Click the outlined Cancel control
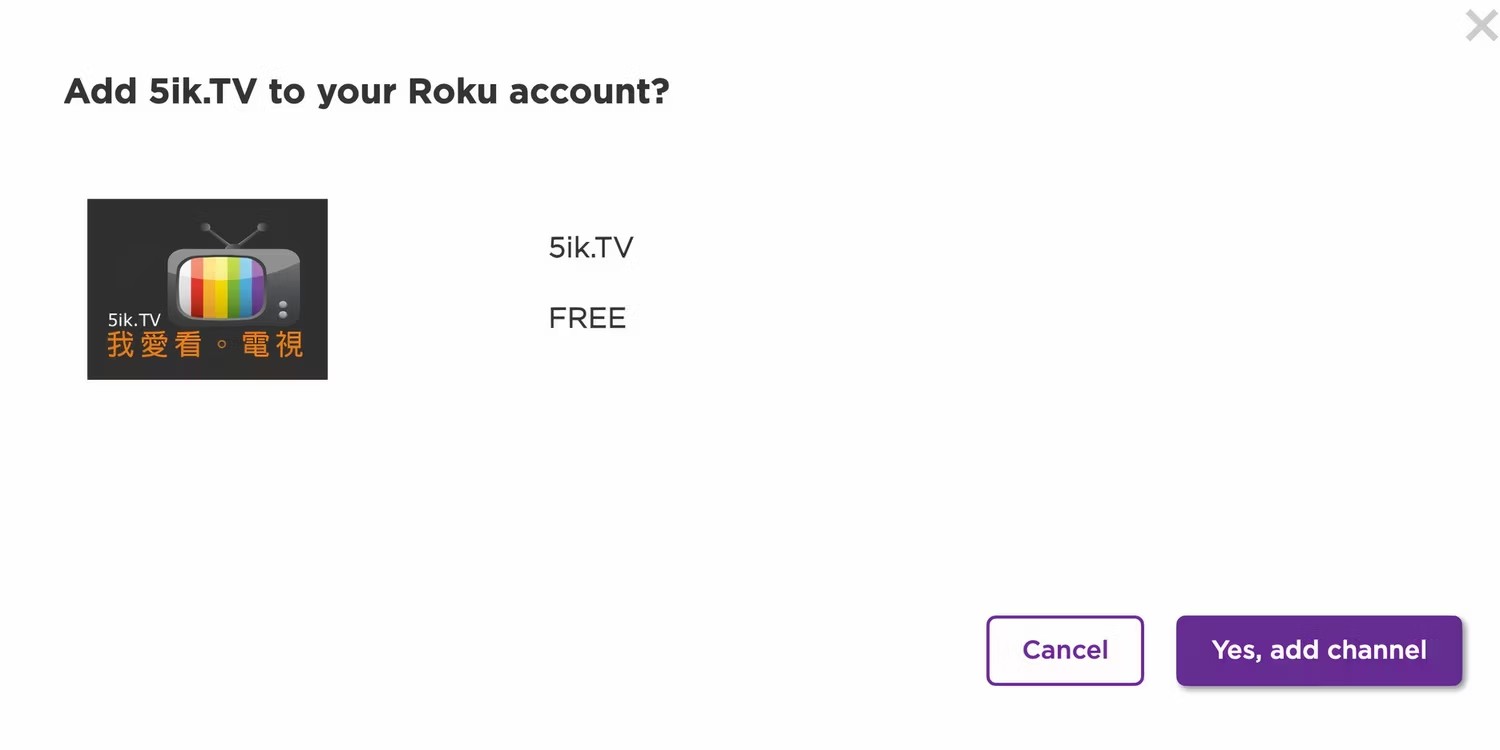The image size is (1500, 750). coord(1065,650)
